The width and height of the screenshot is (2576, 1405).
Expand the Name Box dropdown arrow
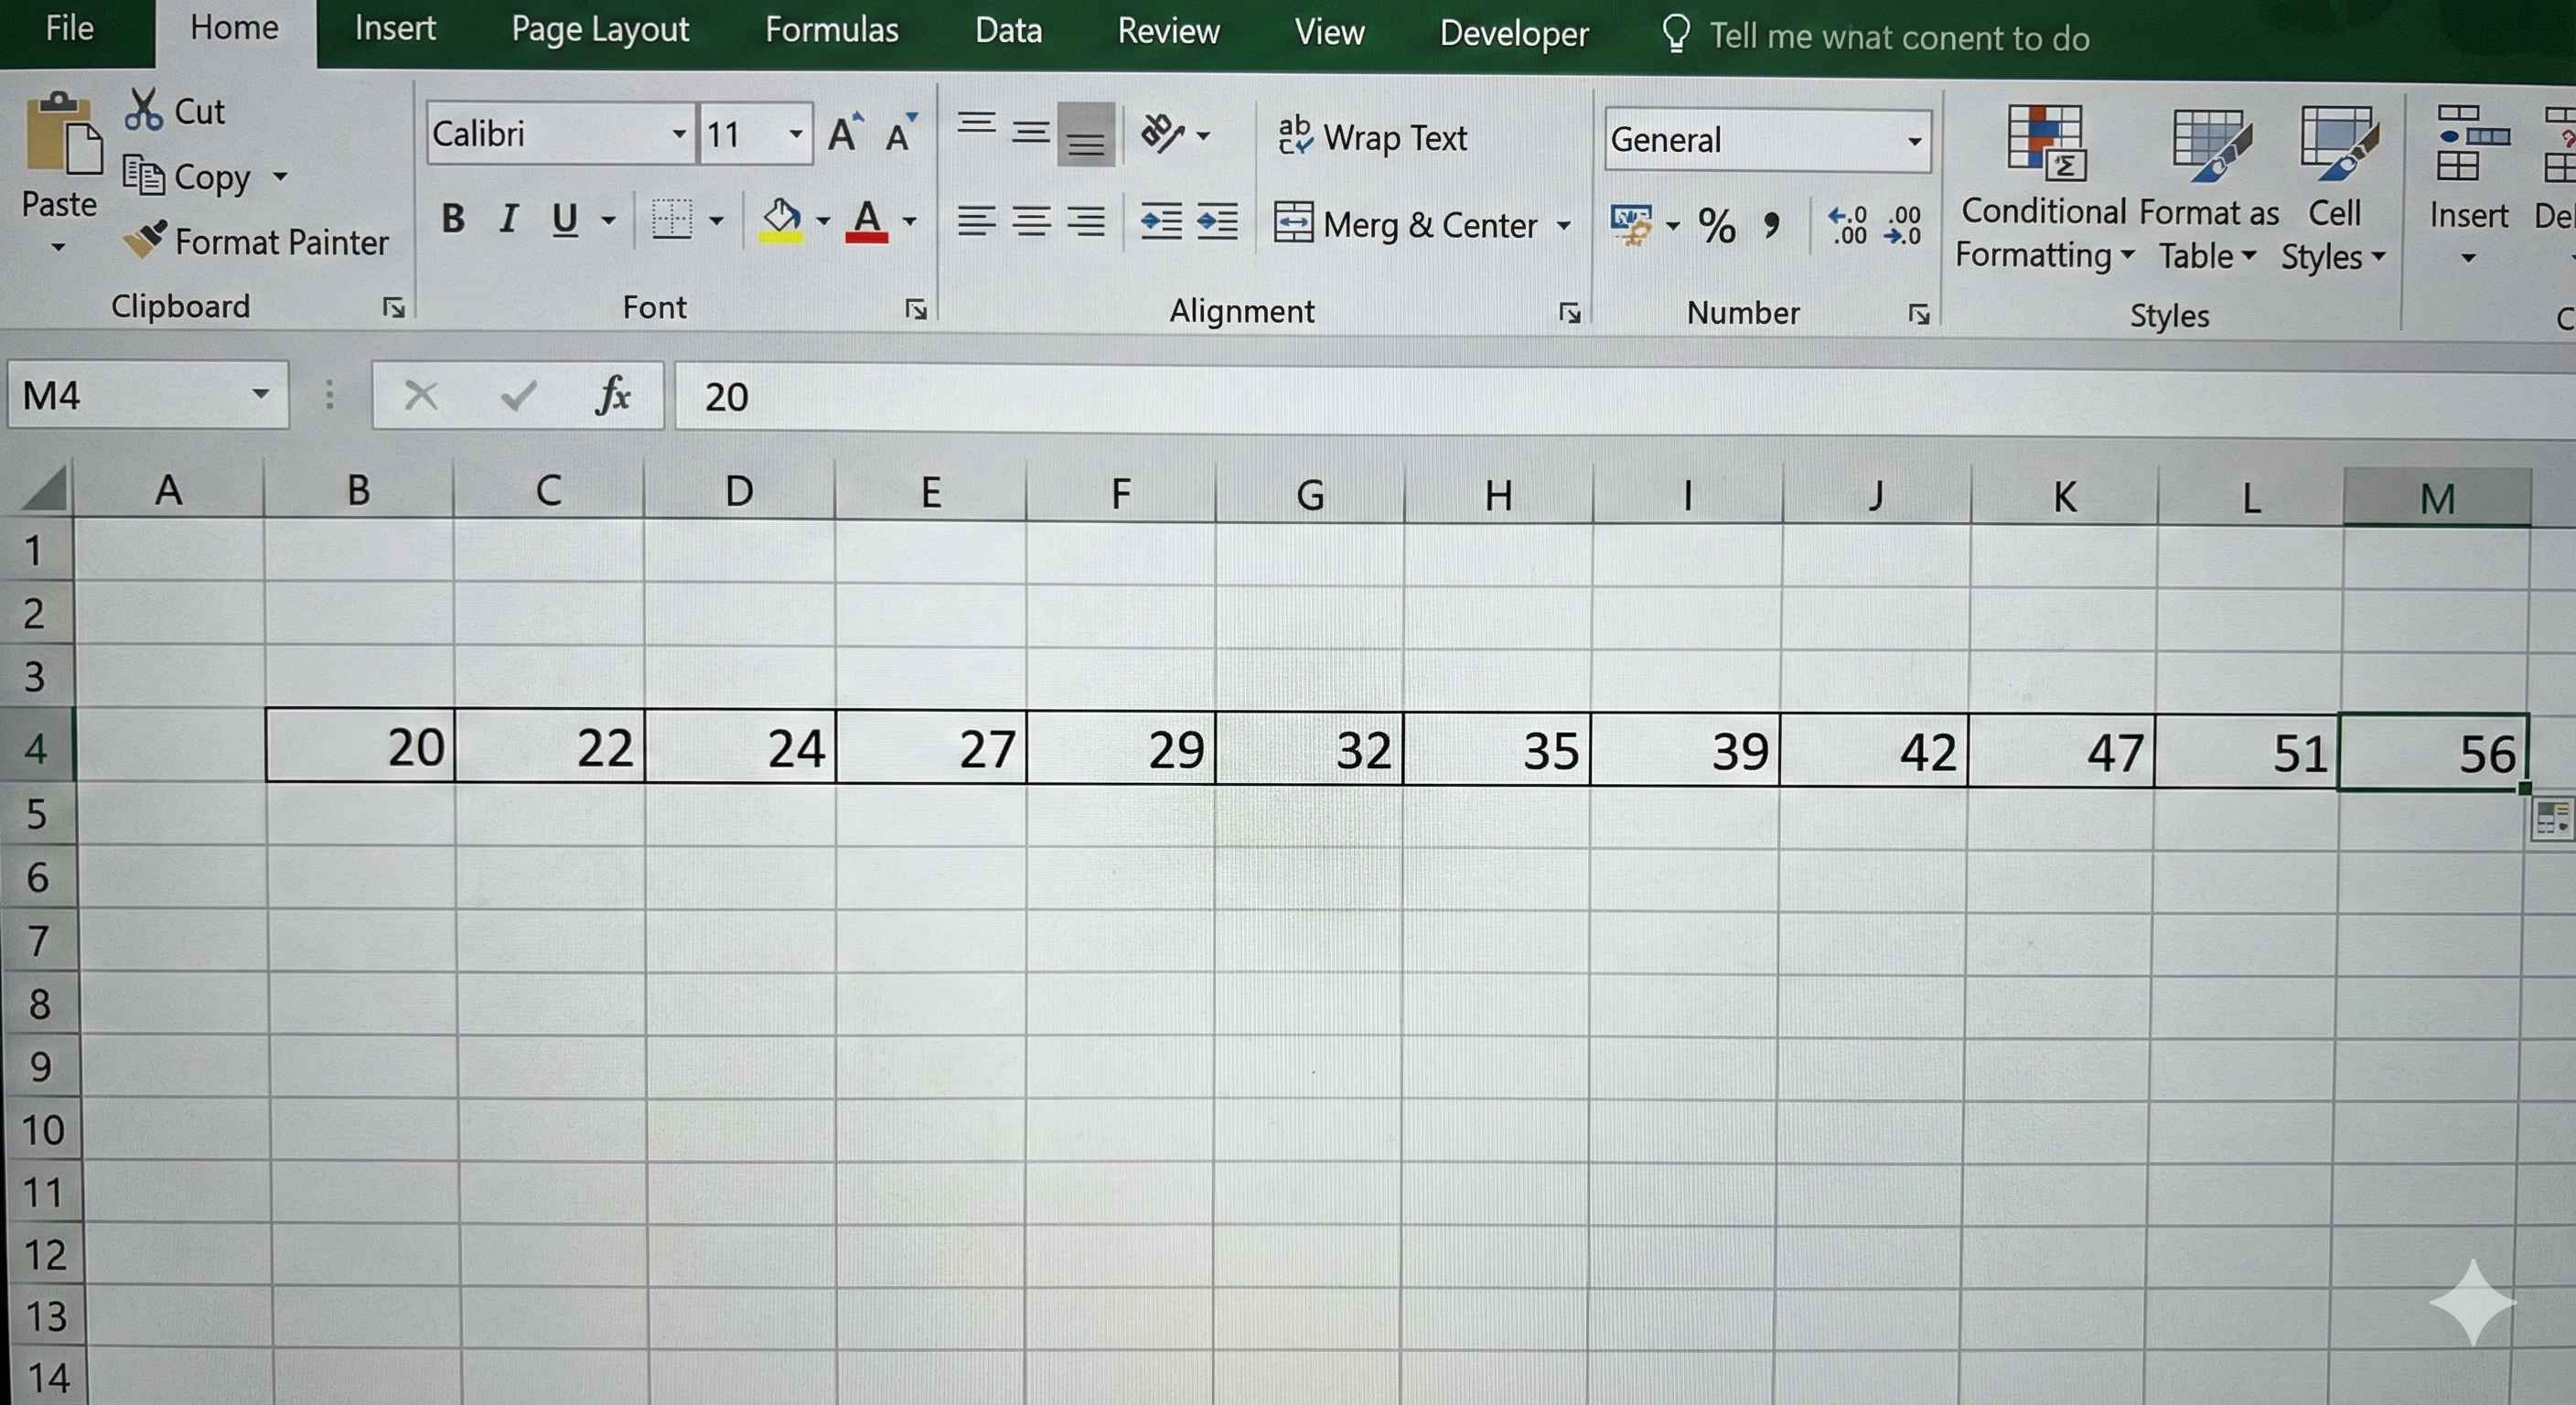click(x=260, y=395)
